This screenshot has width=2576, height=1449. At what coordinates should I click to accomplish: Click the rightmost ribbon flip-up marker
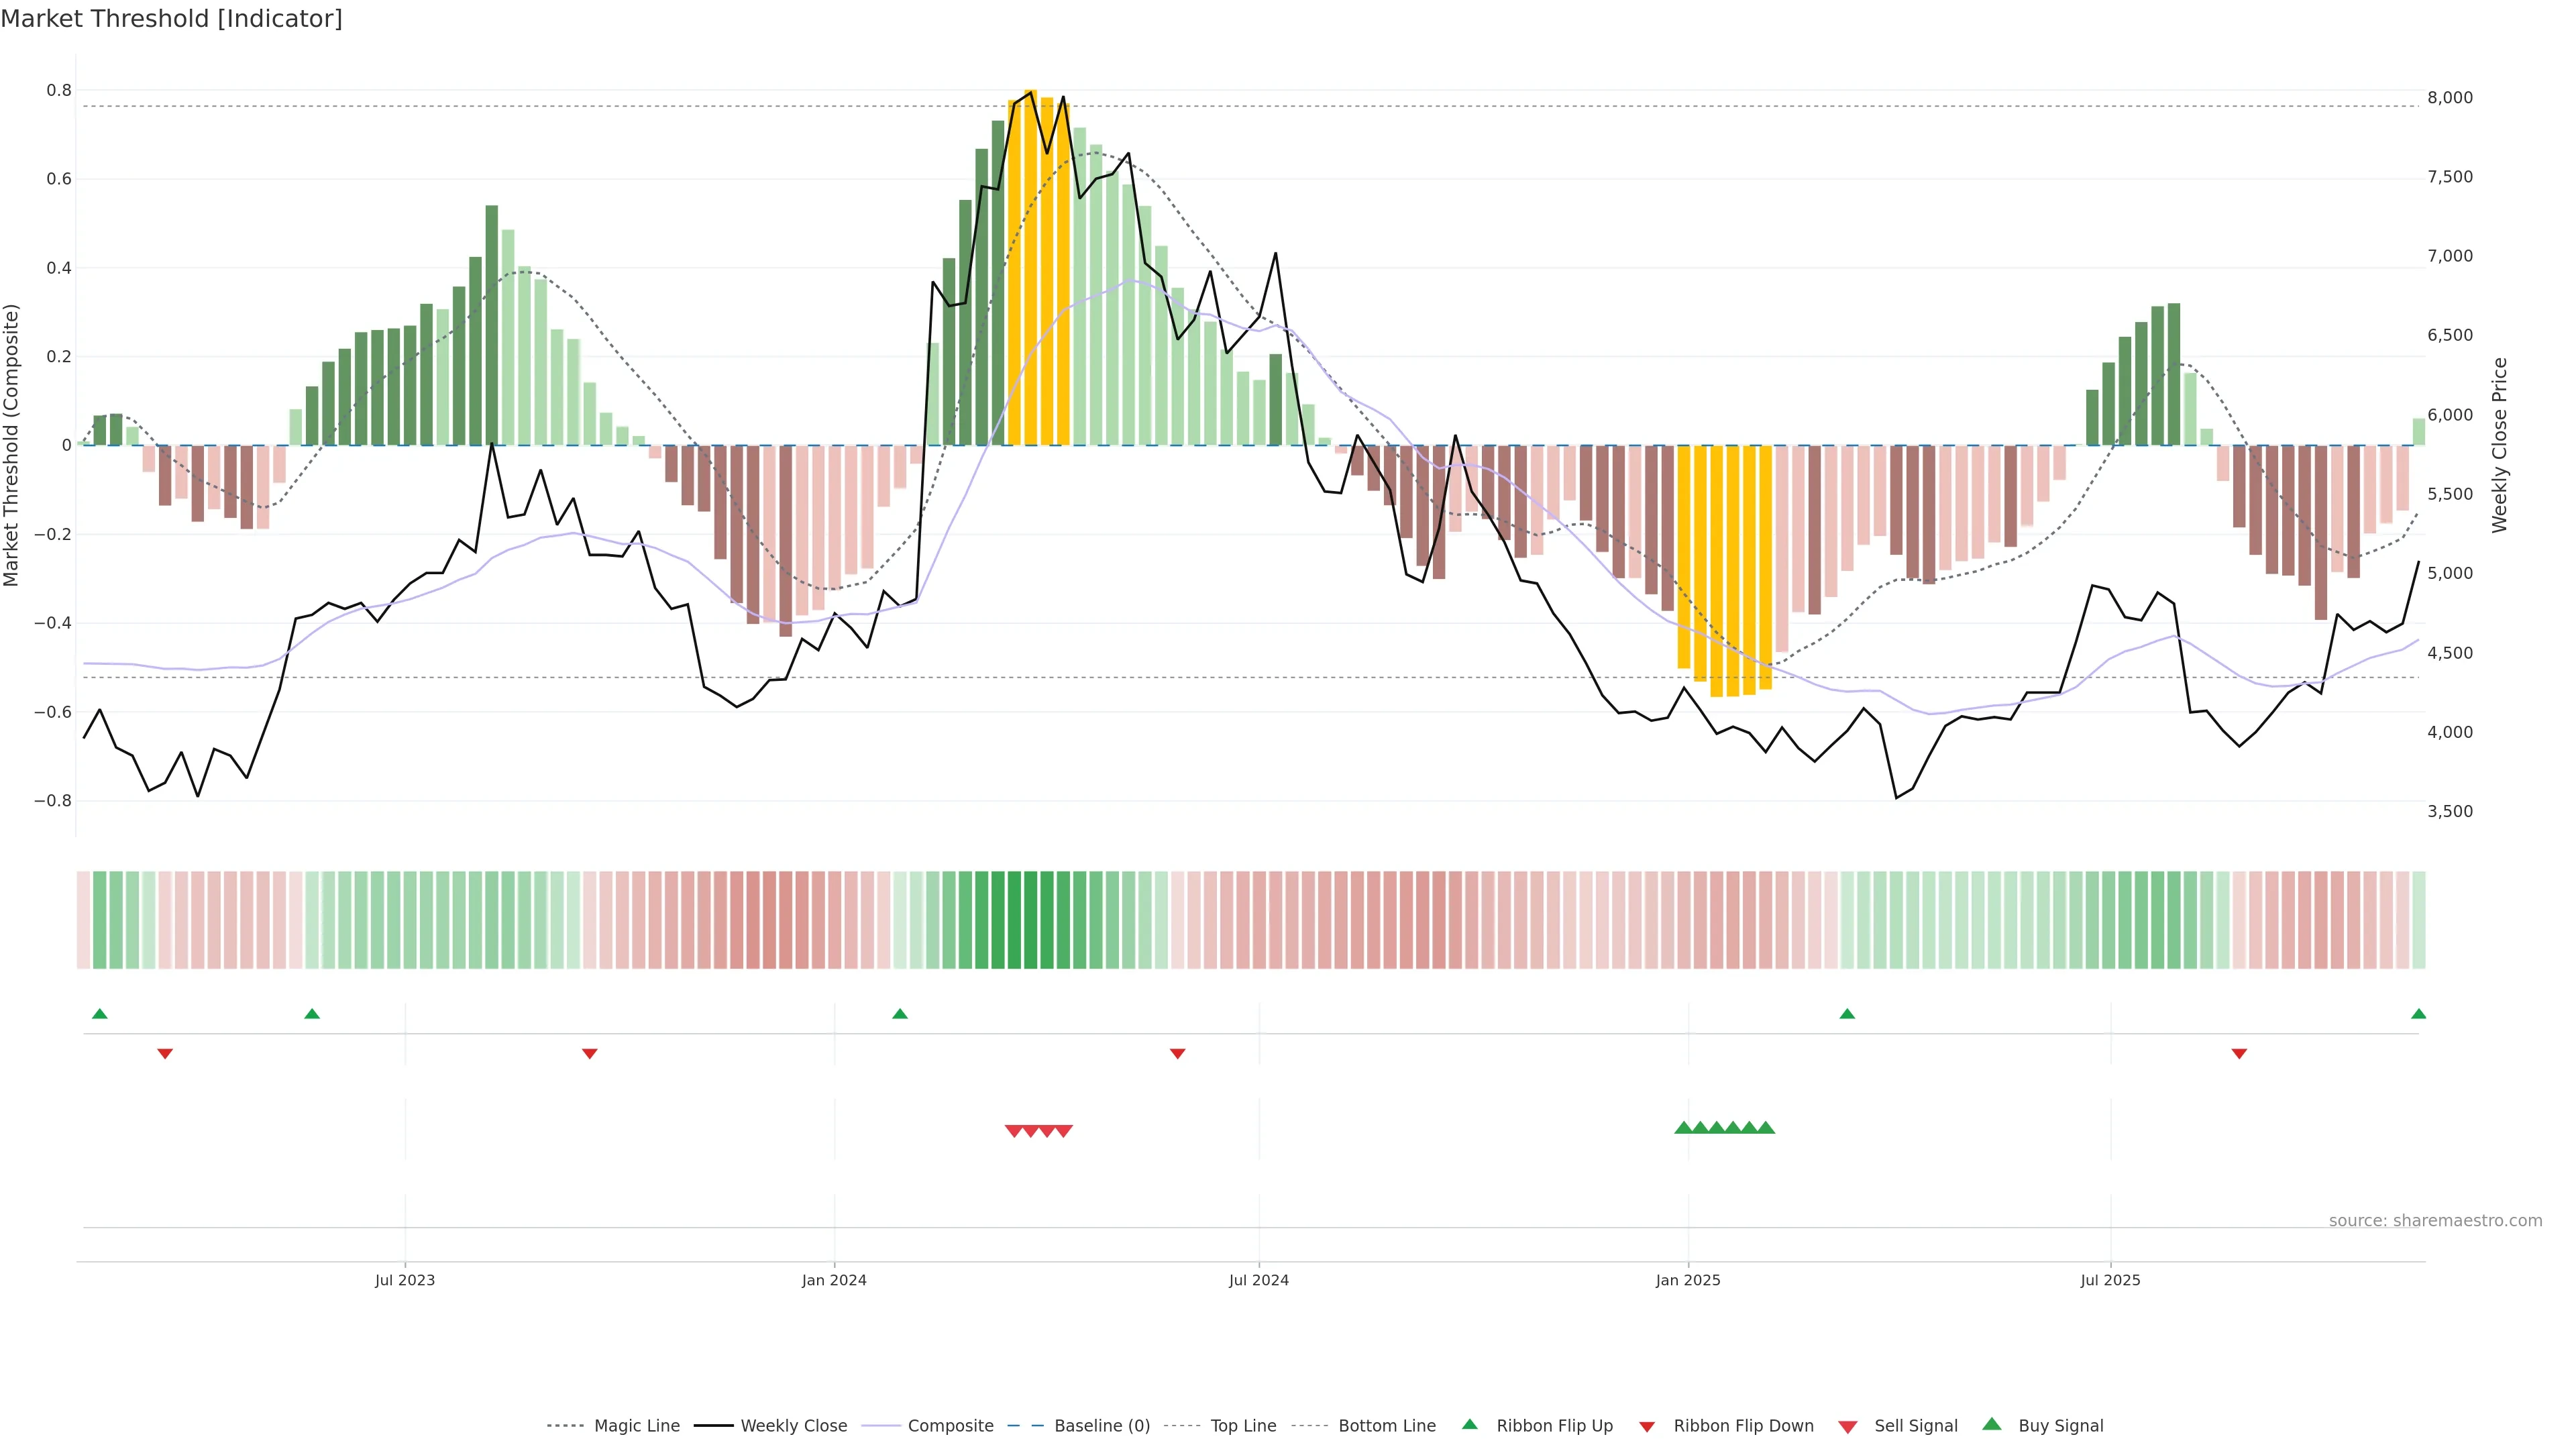point(2418,1014)
